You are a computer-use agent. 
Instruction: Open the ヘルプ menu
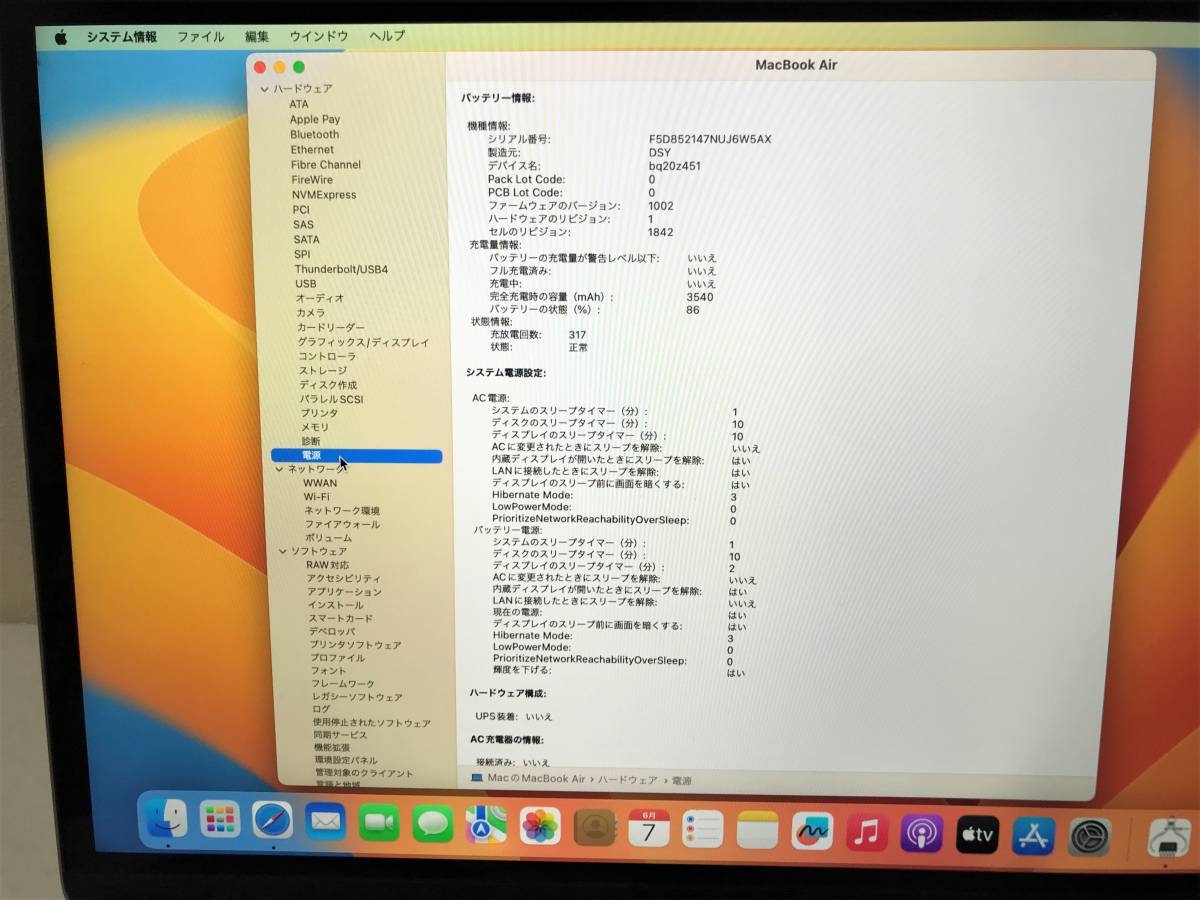[x=387, y=36]
